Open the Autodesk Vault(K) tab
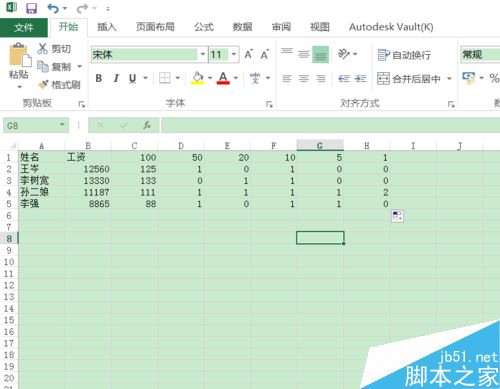The width and height of the screenshot is (500, 389). (x=391, y=27)
